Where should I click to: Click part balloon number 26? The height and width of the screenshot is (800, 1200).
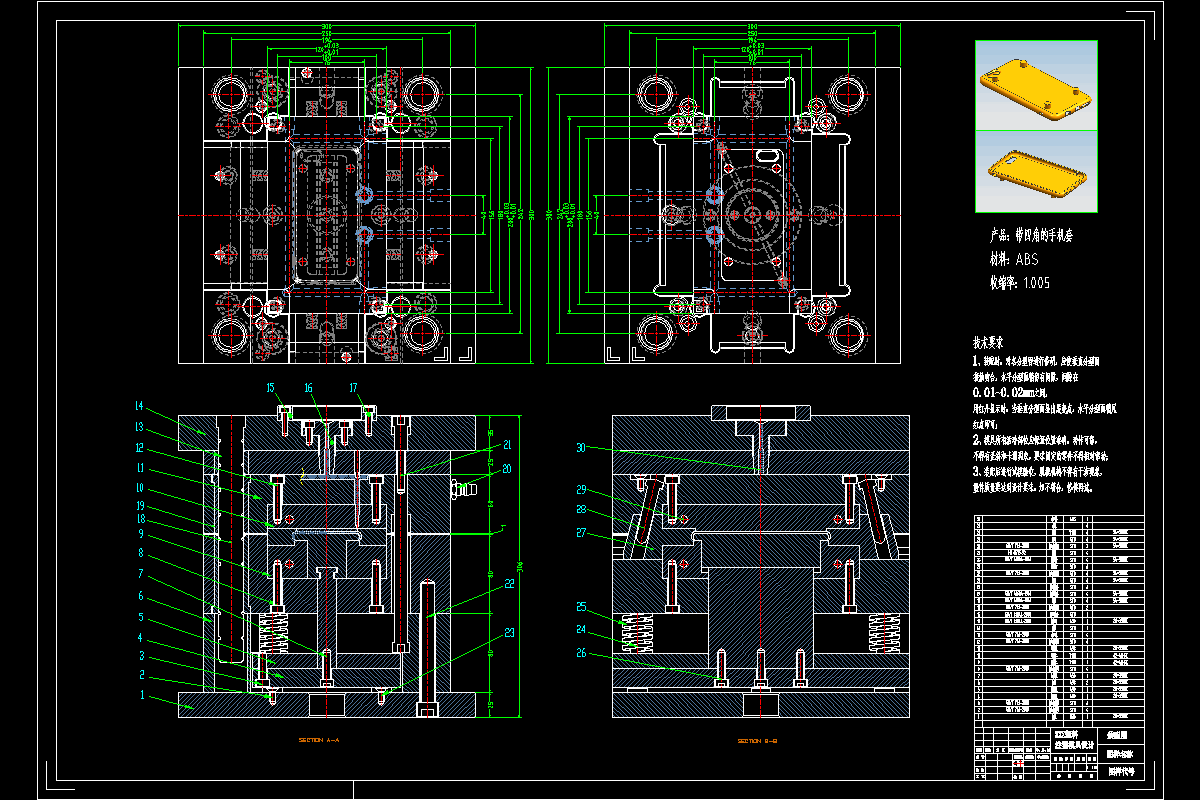click(582, 654)
